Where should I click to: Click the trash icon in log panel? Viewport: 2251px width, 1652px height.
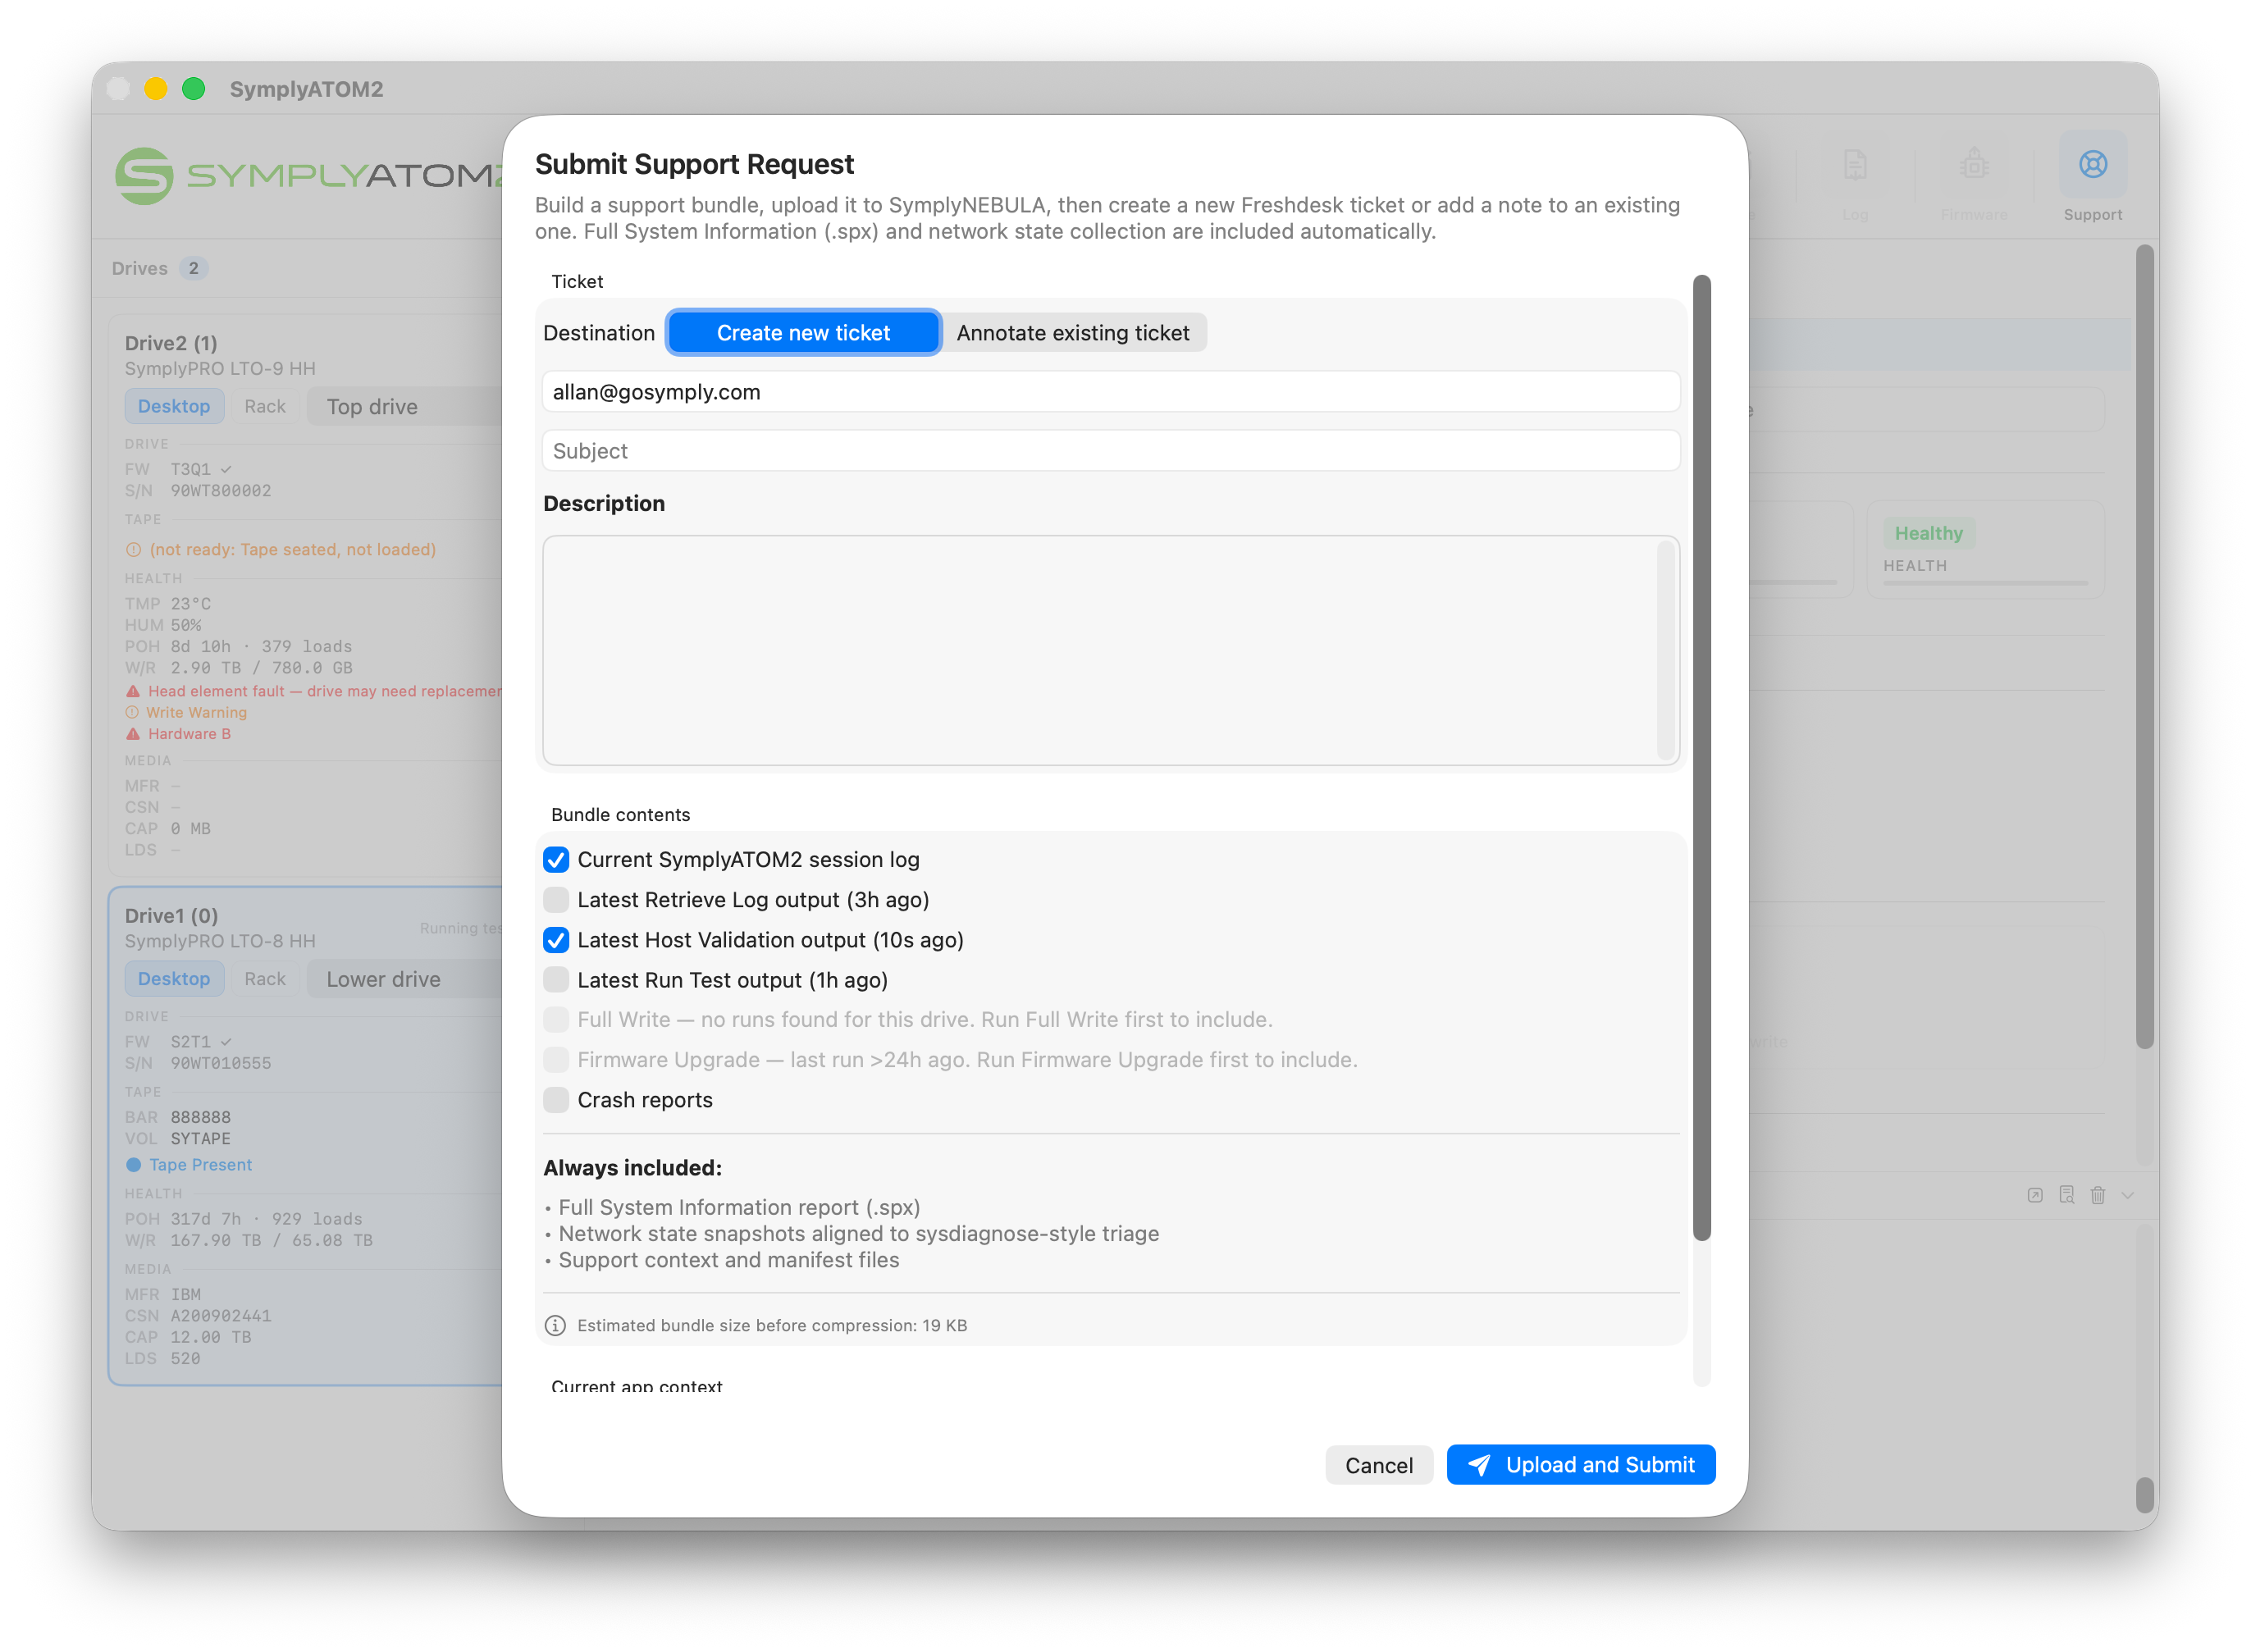coord(2098,1195)
